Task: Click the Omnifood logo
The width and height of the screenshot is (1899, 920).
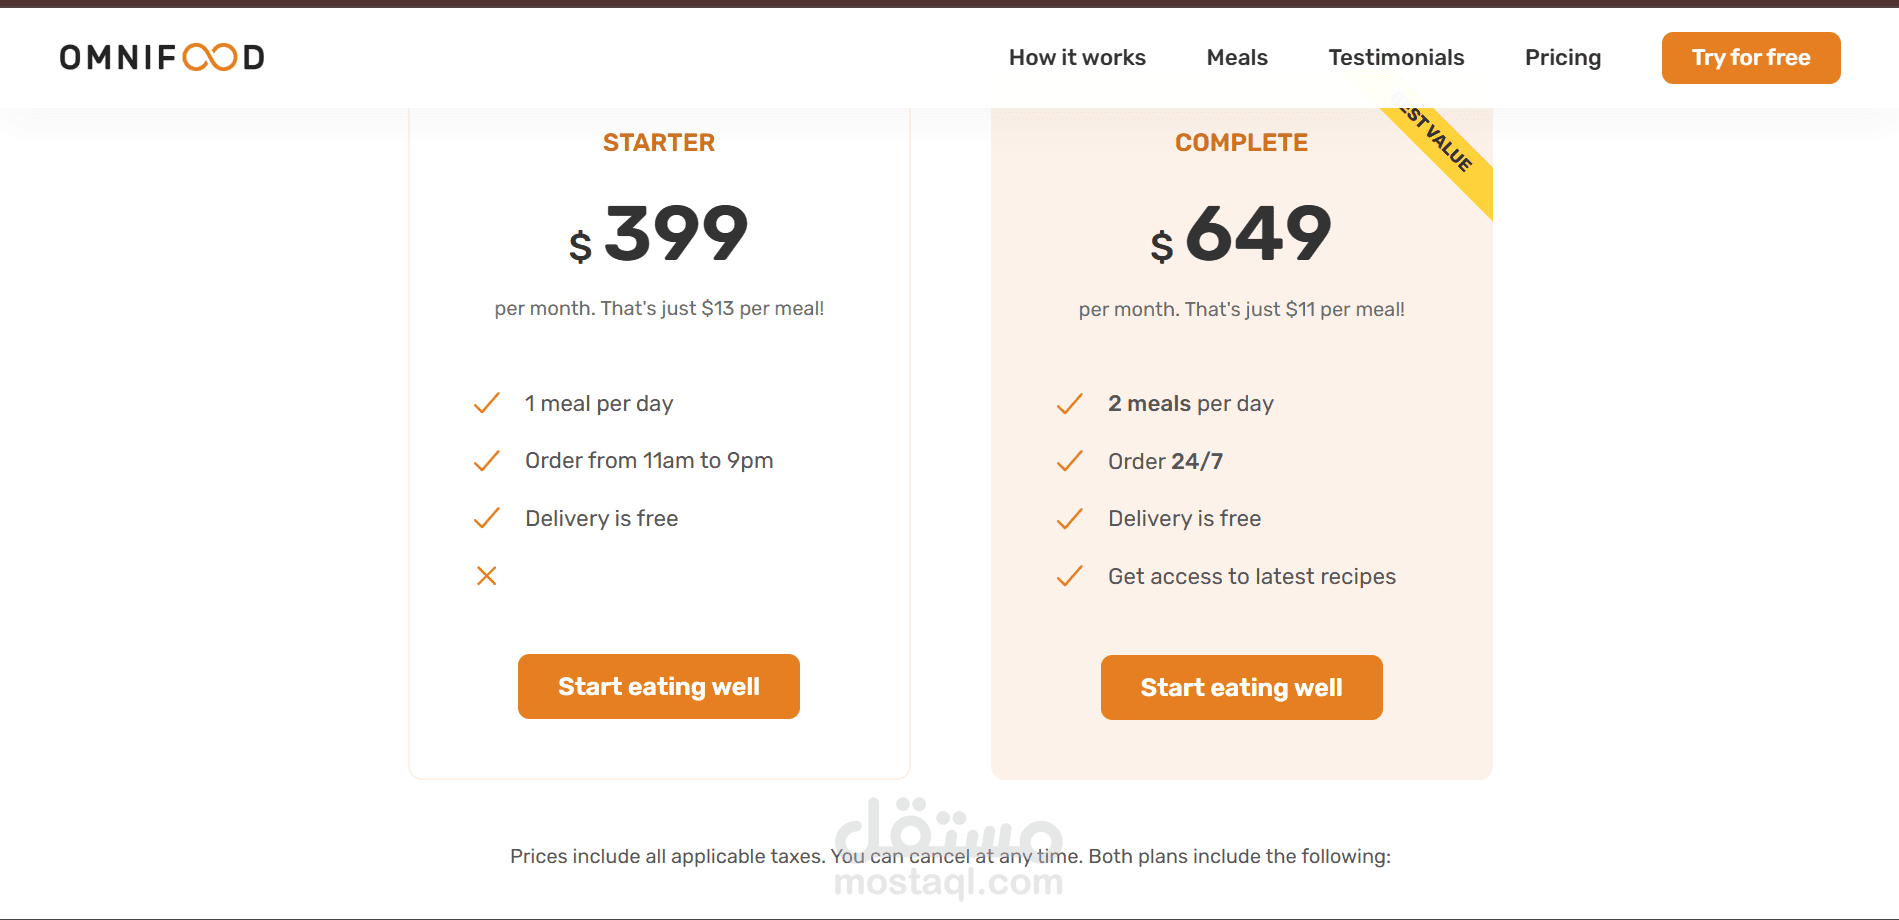Action: pos(162,57)
